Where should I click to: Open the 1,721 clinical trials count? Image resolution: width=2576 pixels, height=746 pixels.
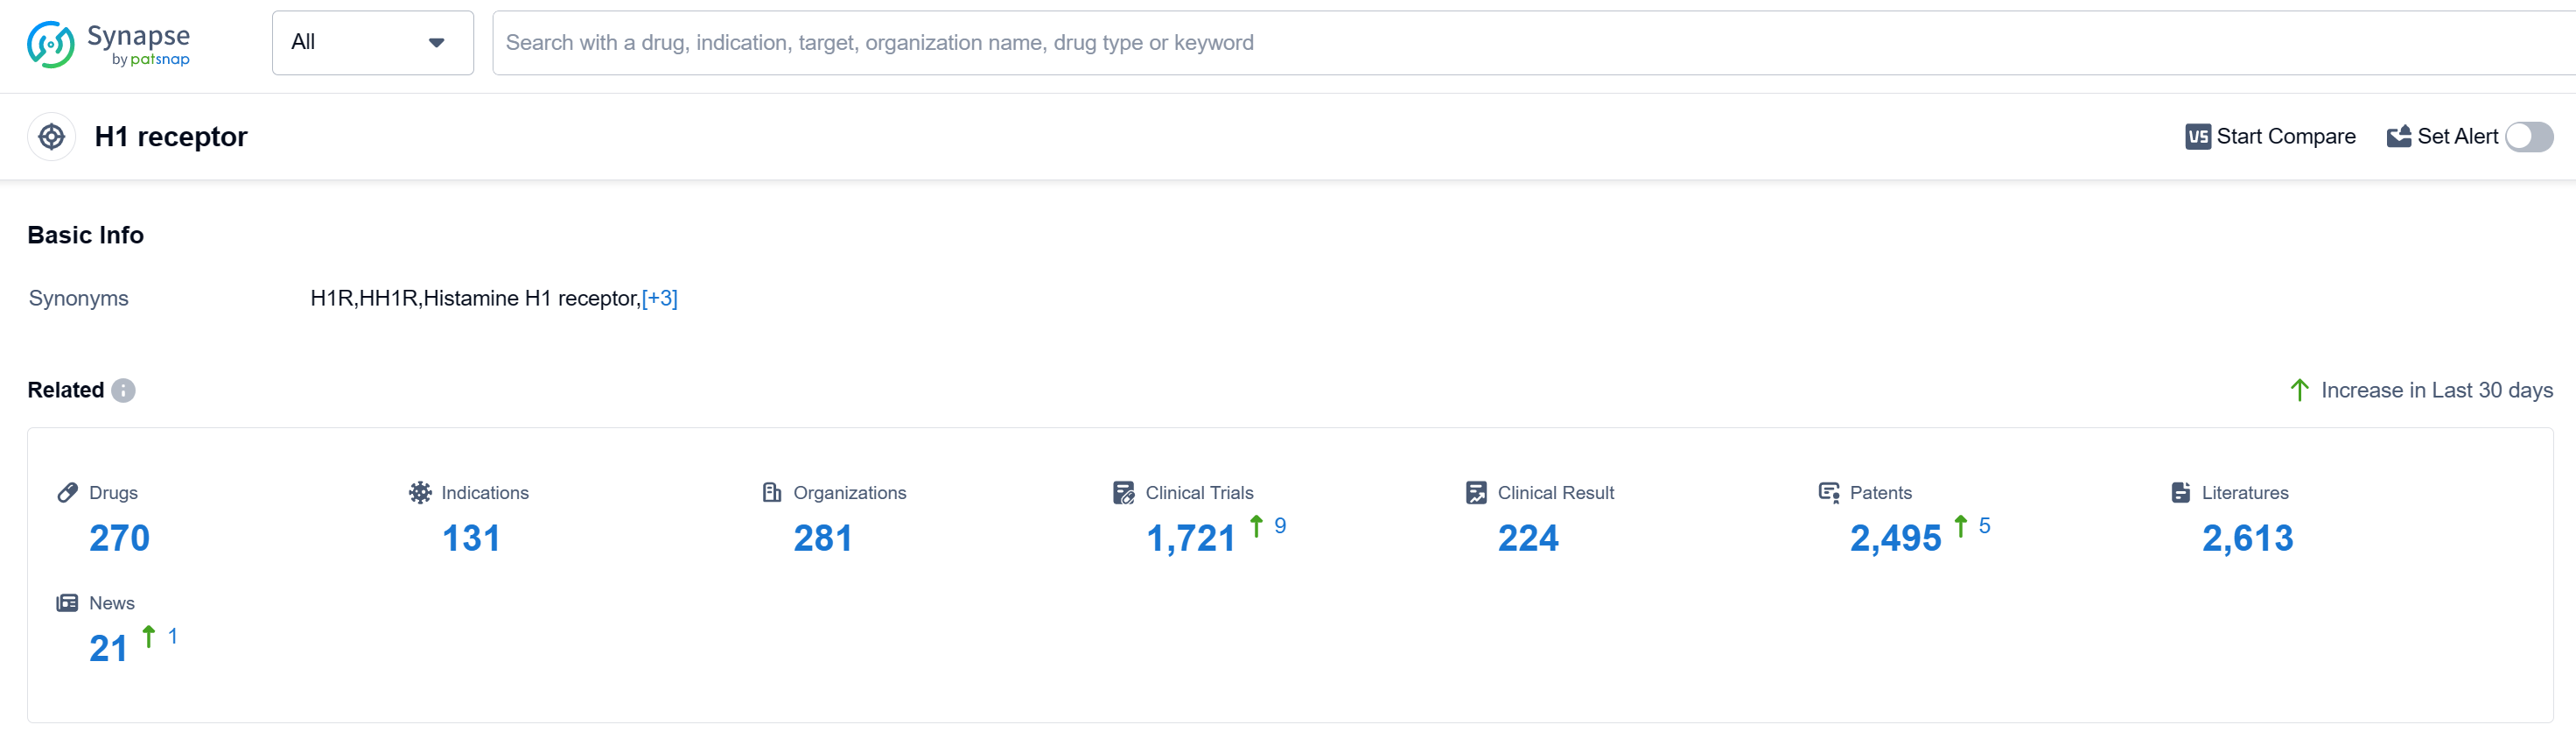pyautogui.click(x=1190, y=538)
